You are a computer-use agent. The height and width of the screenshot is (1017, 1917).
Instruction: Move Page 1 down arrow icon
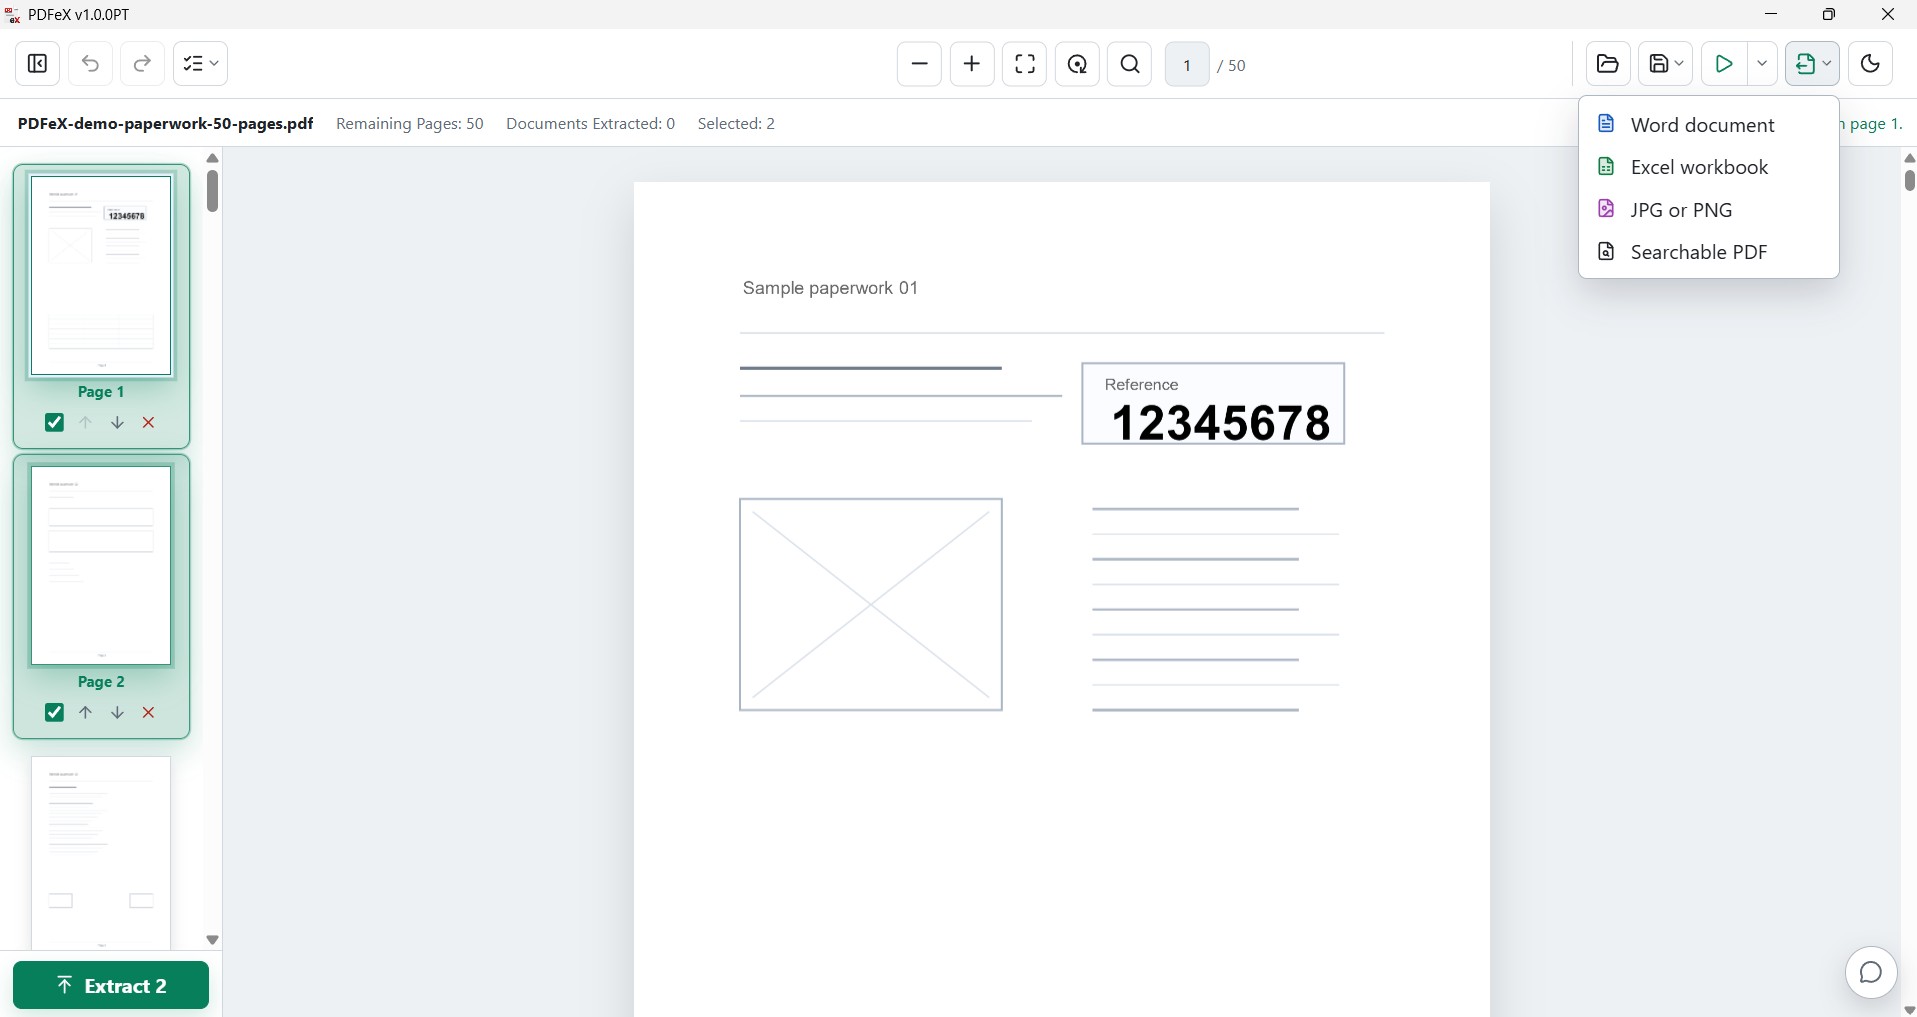click(x=117, y=423)
